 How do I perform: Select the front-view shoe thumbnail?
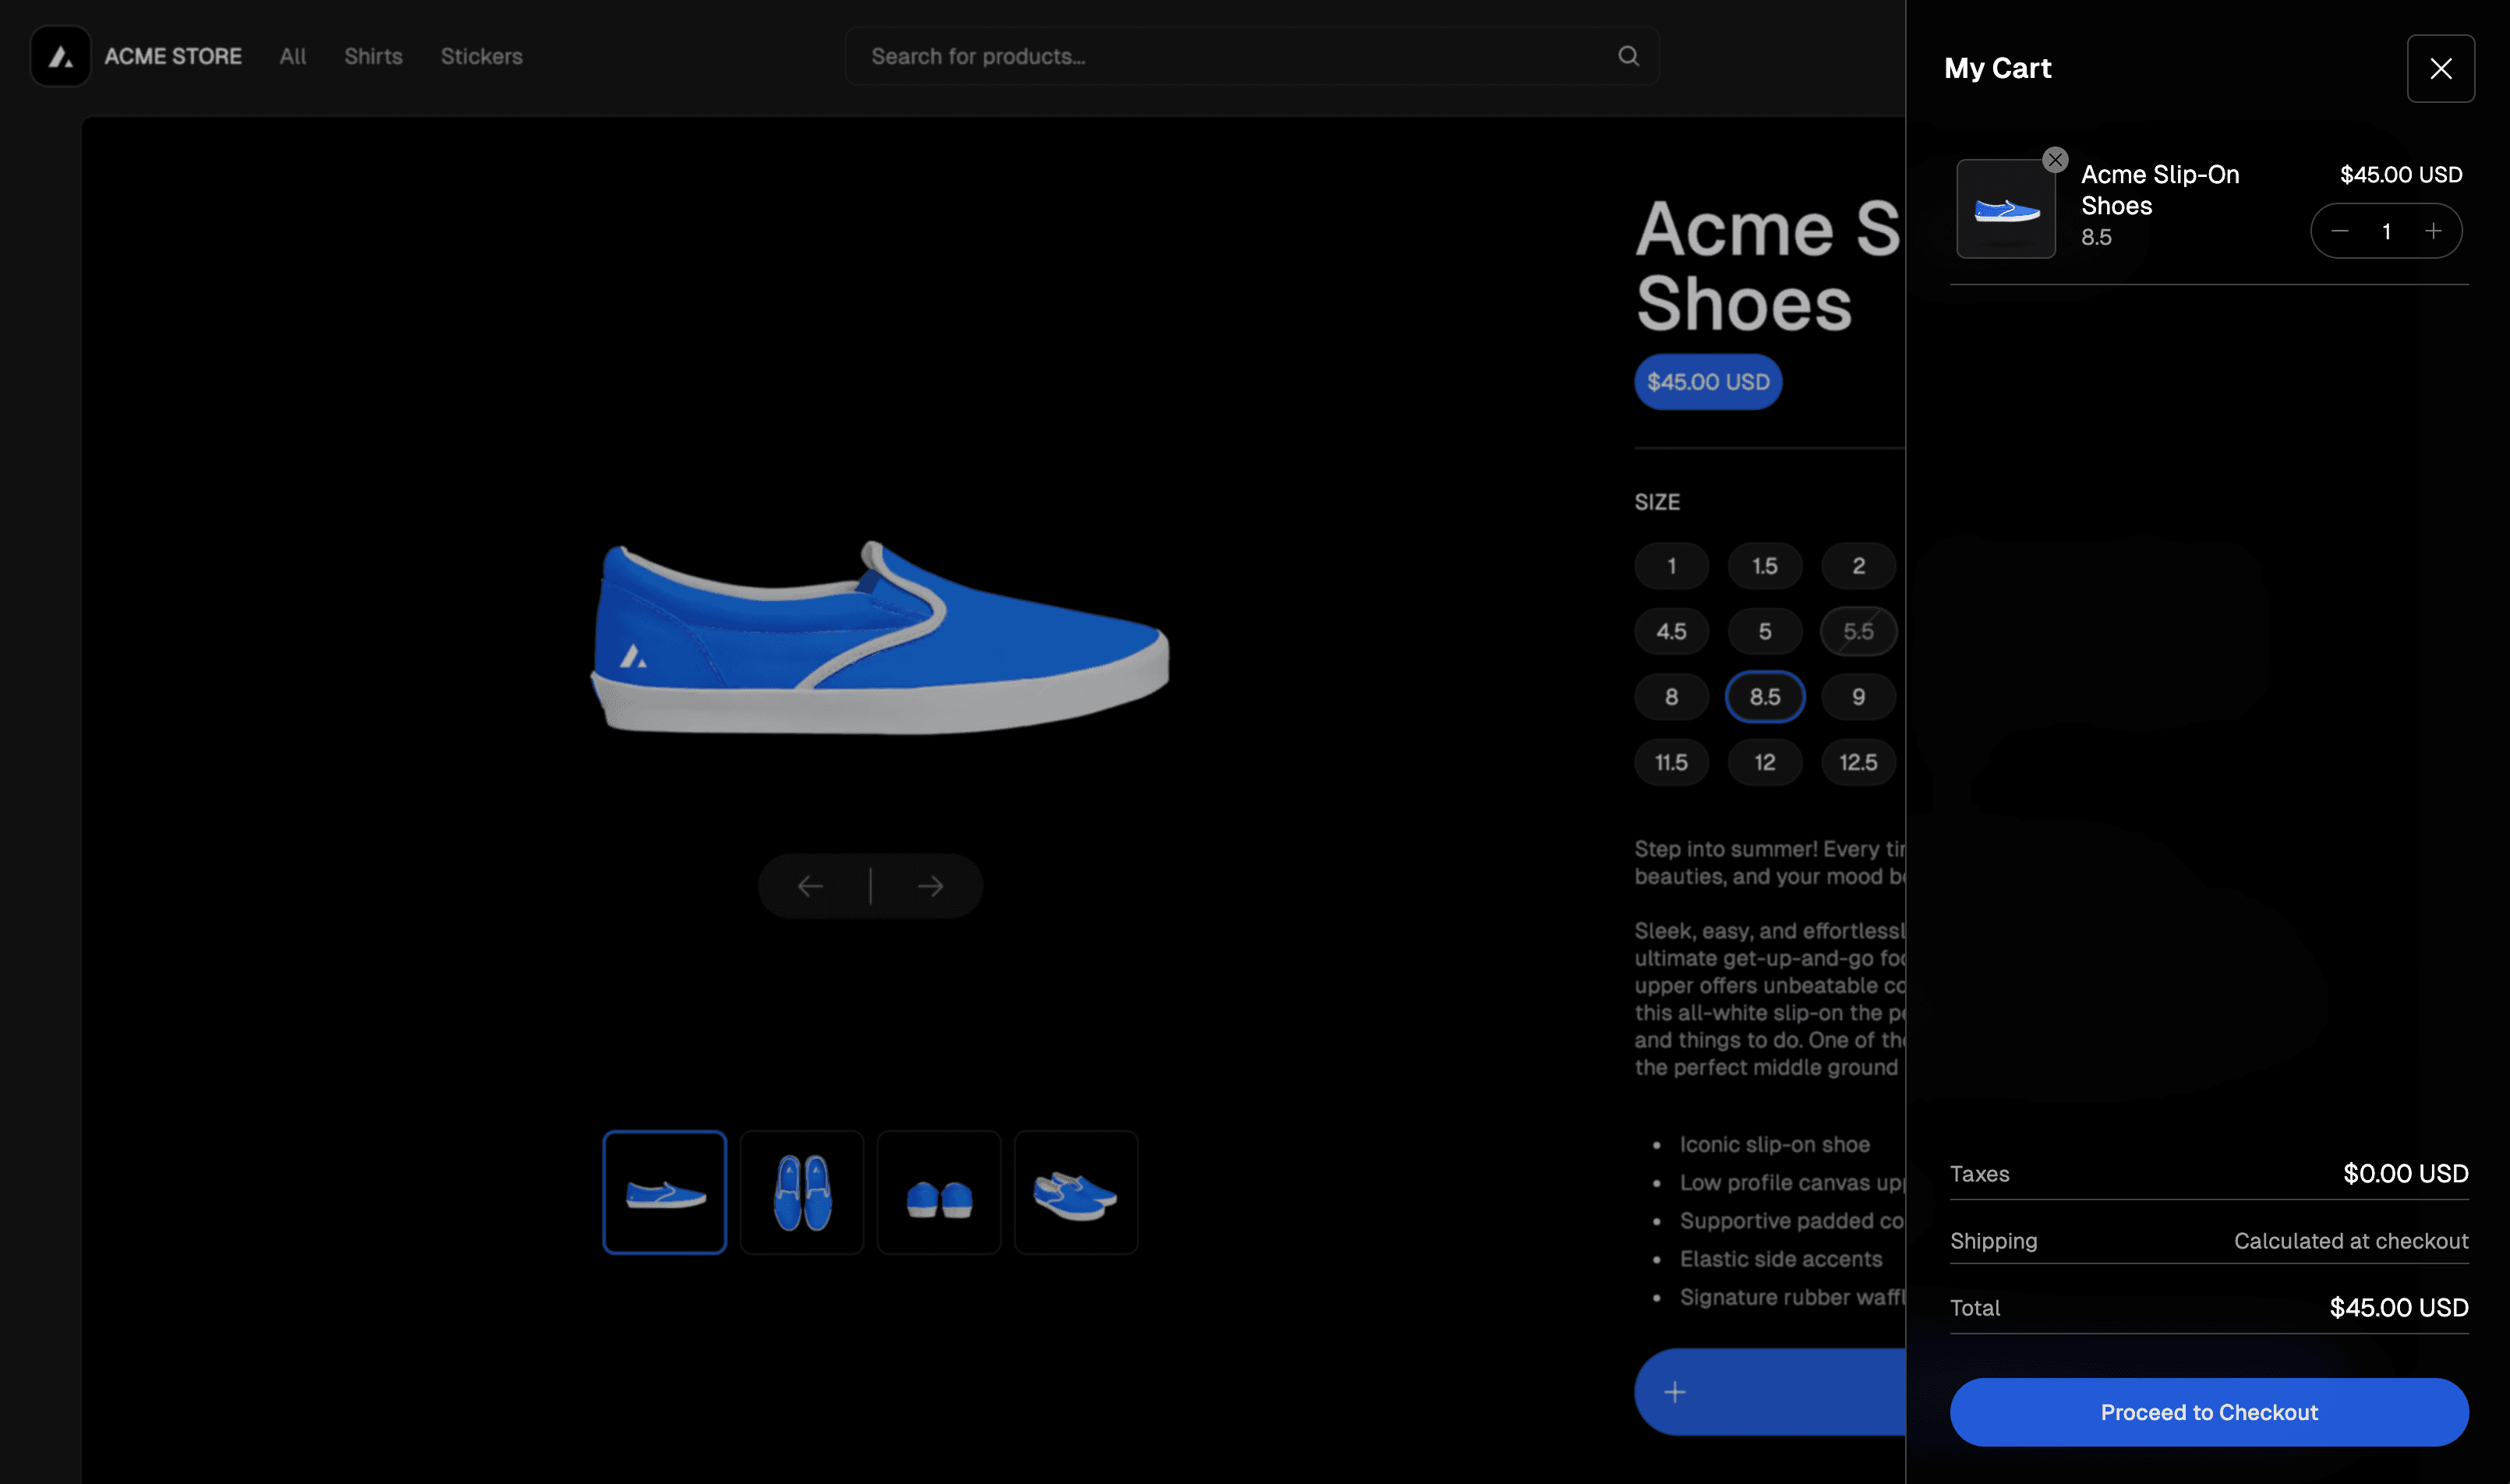point(938,1192)
